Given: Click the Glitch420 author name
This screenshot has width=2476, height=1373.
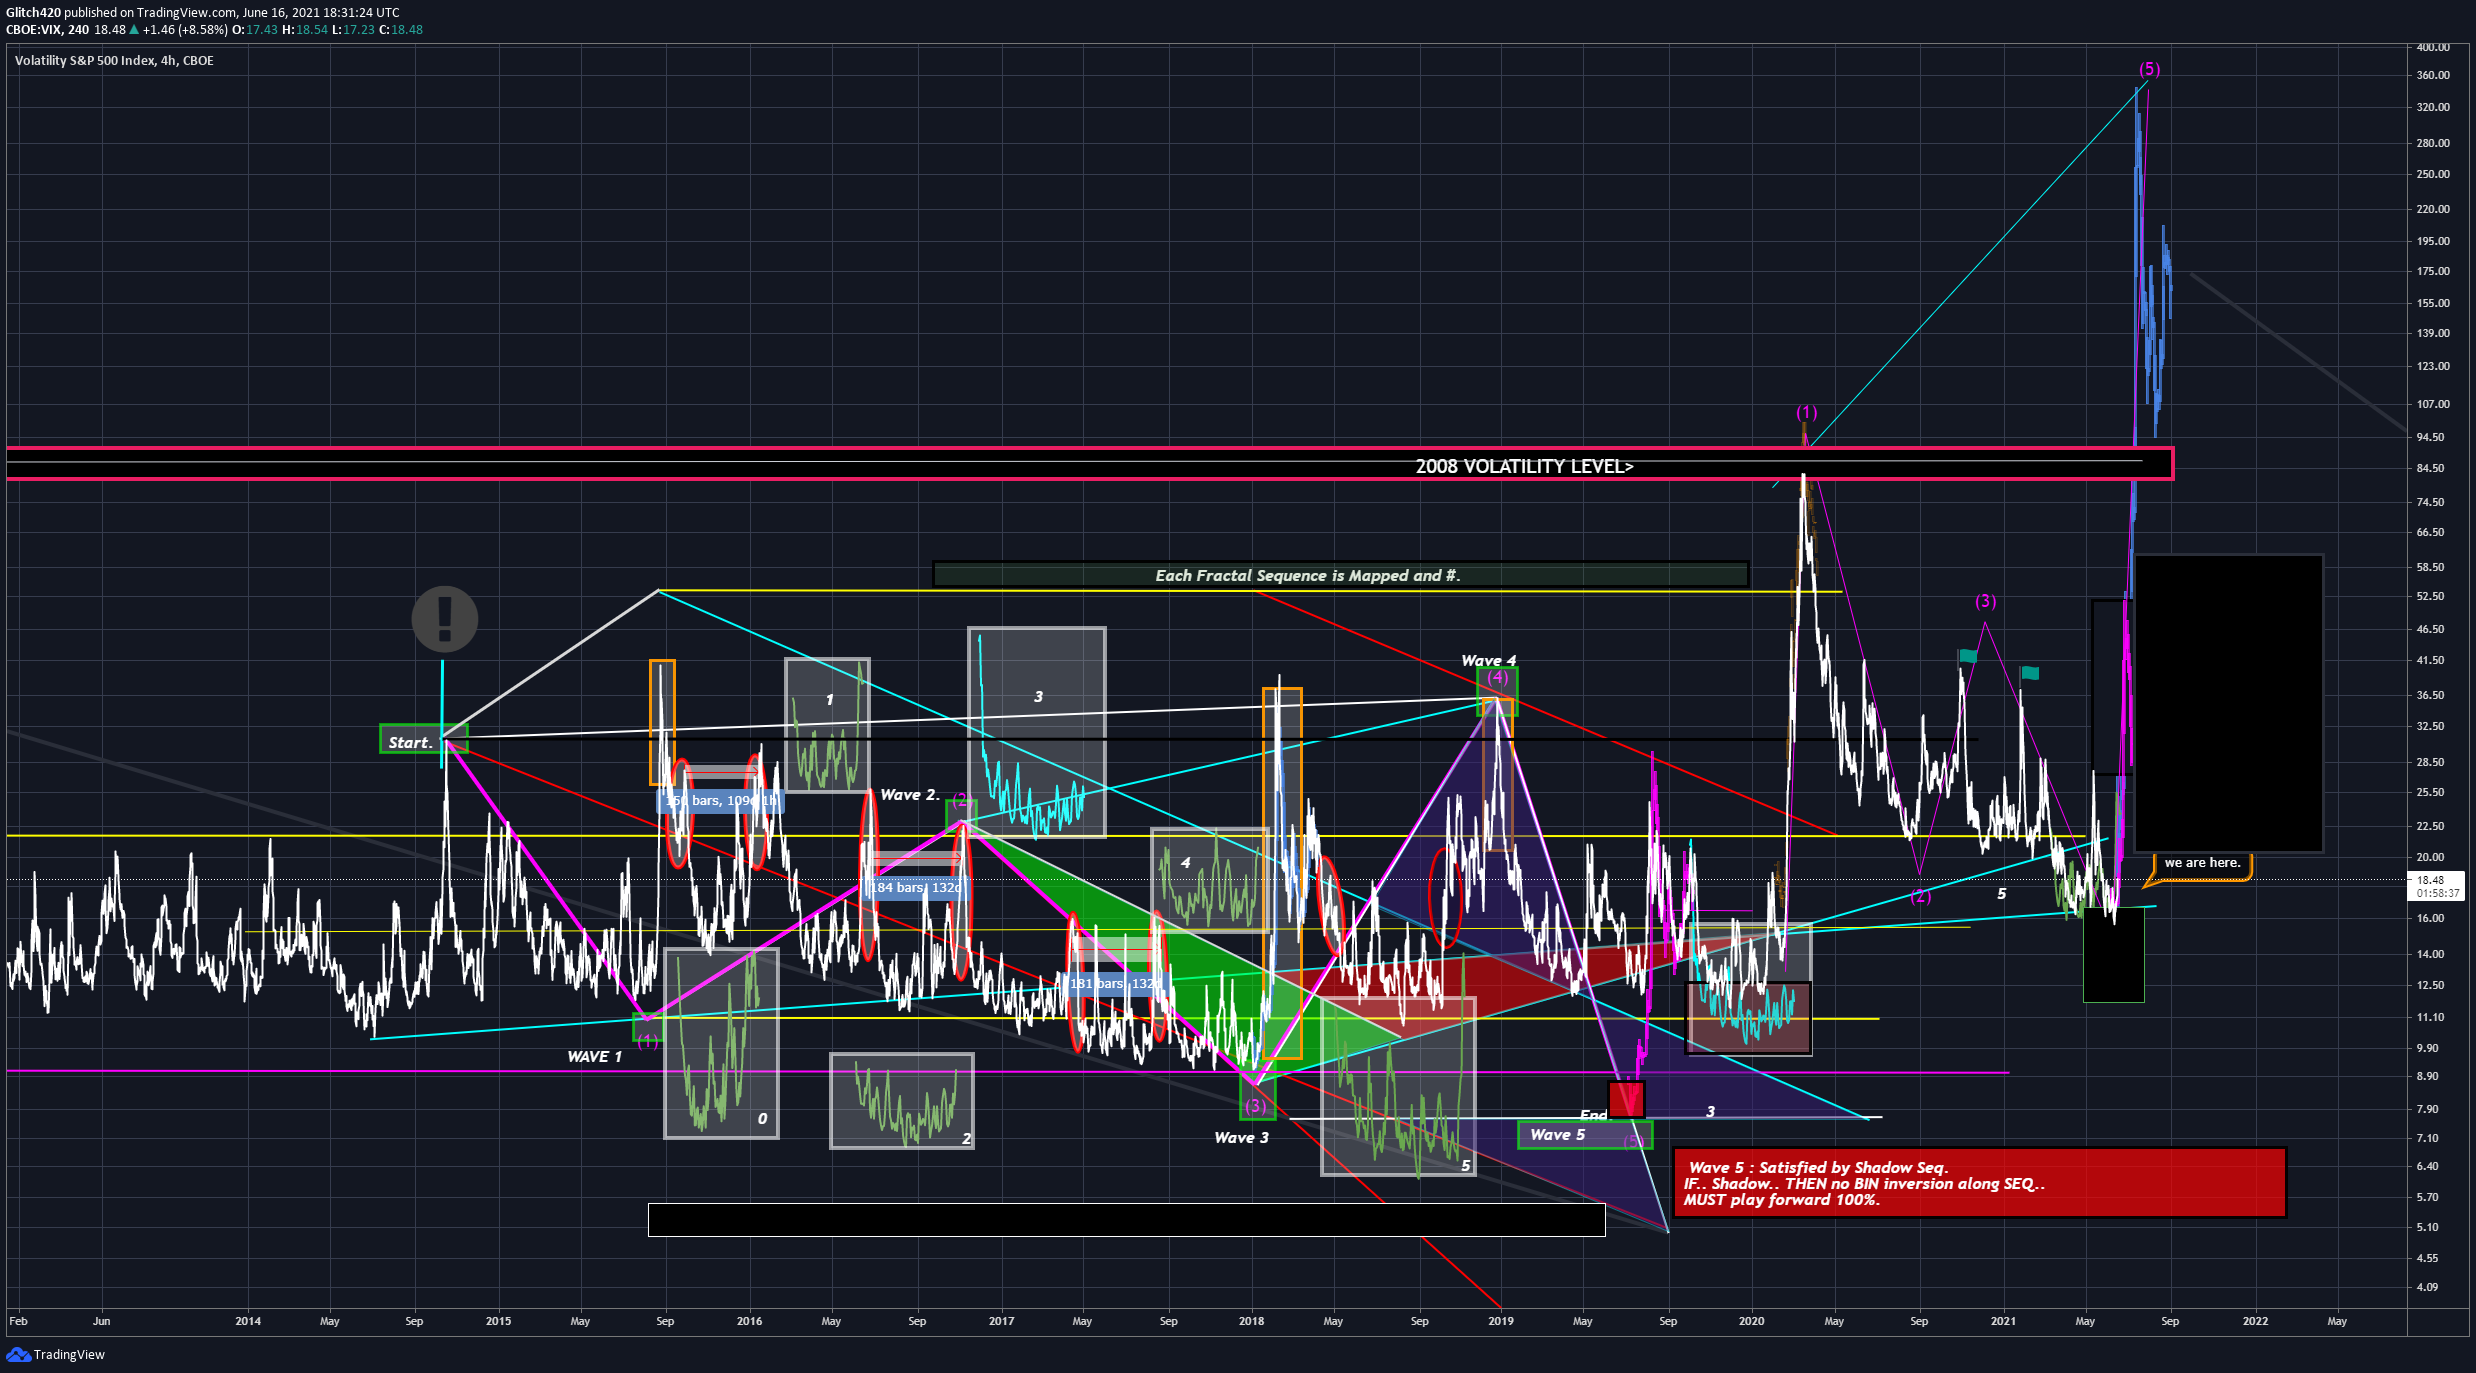Looking at the screenshot, I should (33, 13).
